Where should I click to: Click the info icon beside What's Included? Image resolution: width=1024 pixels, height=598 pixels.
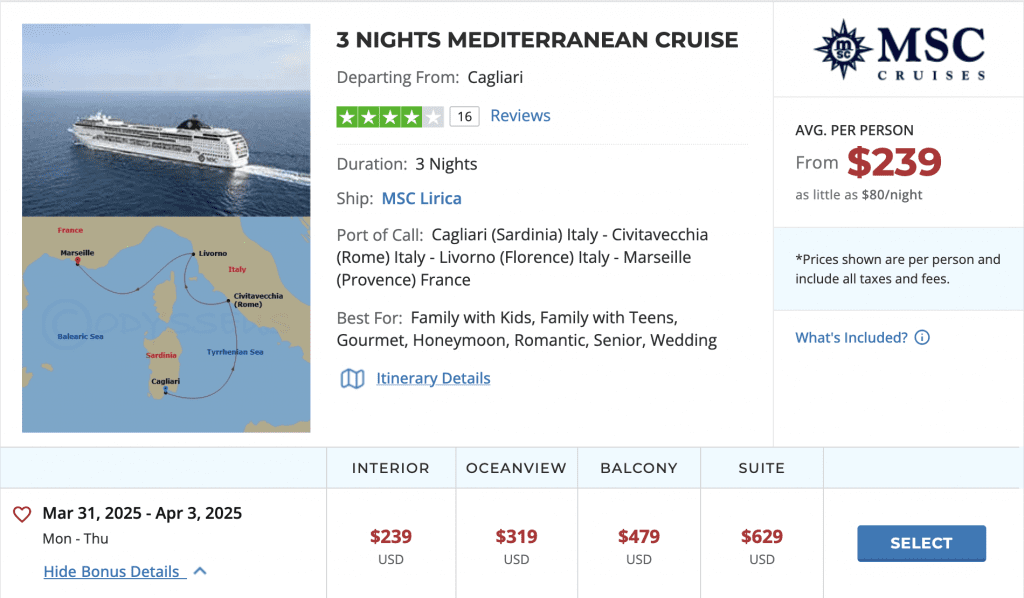click(922, 338)
